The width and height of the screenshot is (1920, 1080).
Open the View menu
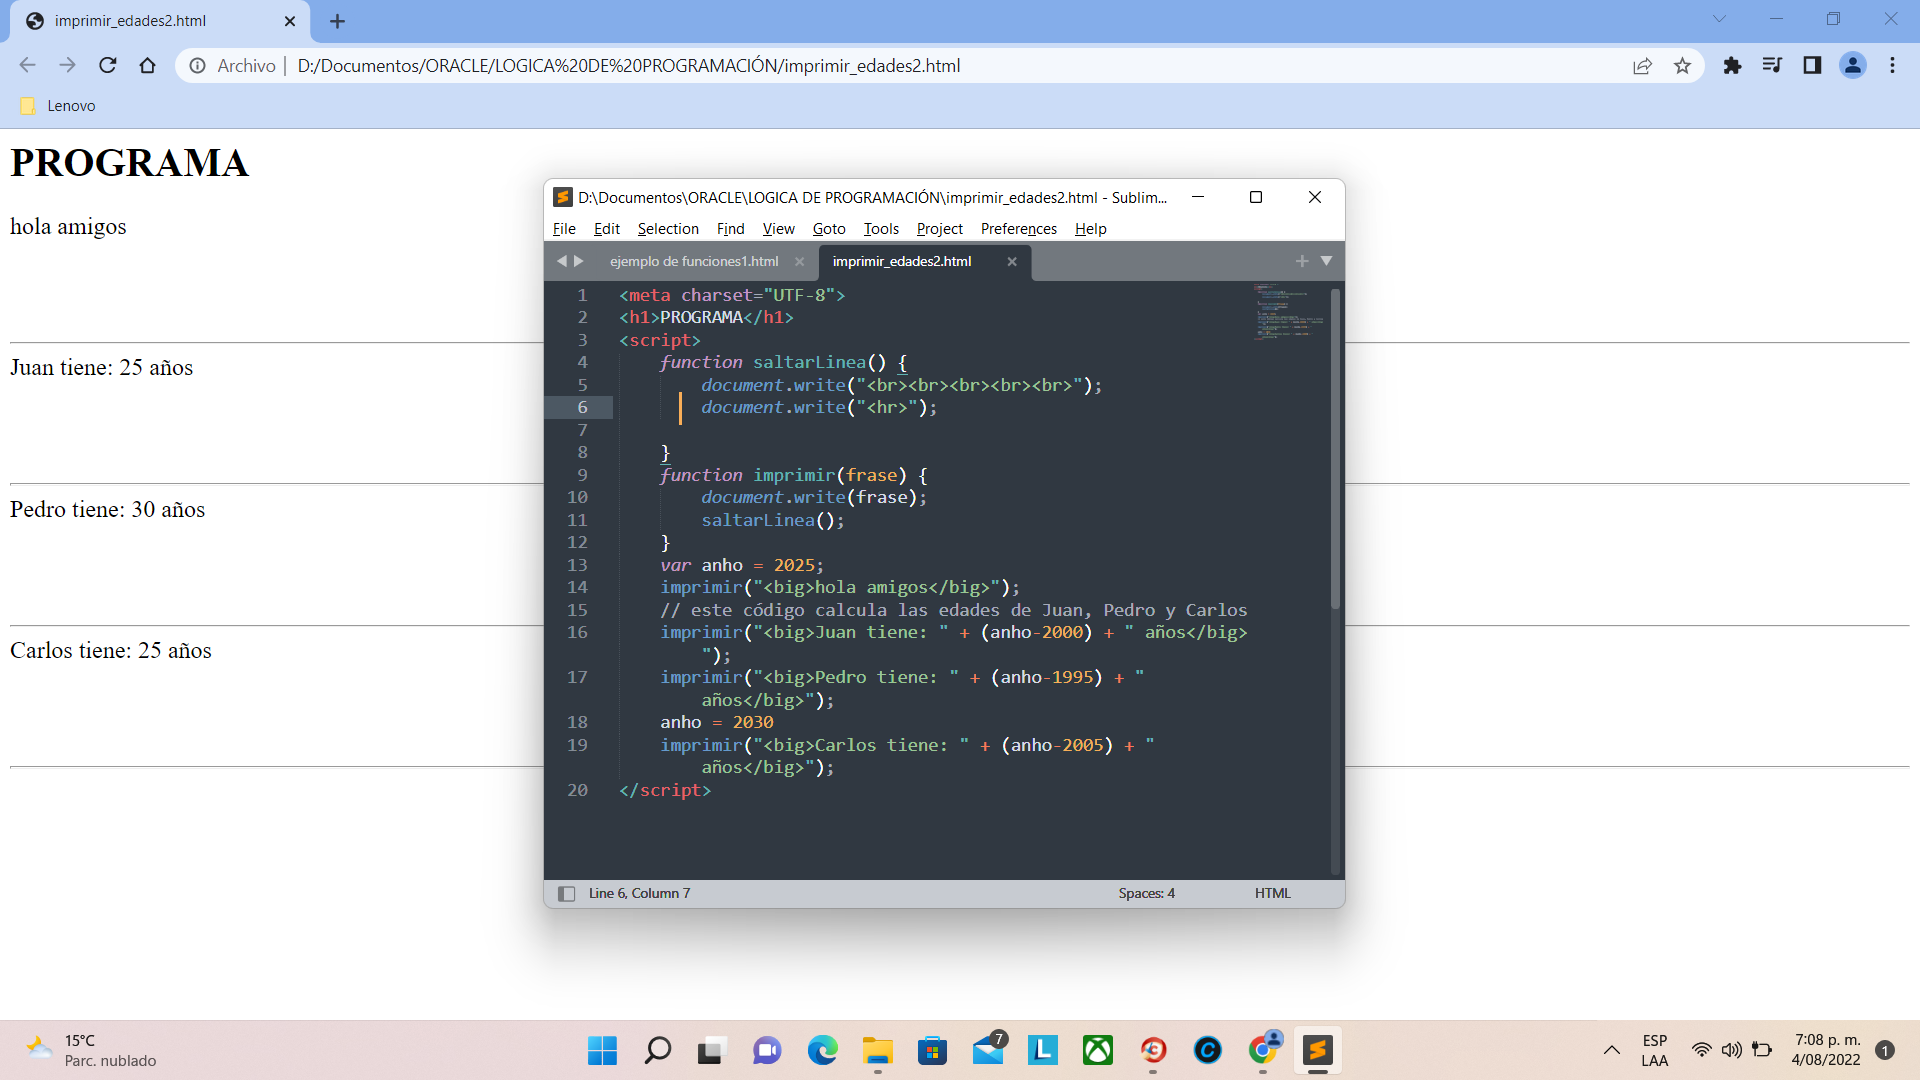click(778, 229)
